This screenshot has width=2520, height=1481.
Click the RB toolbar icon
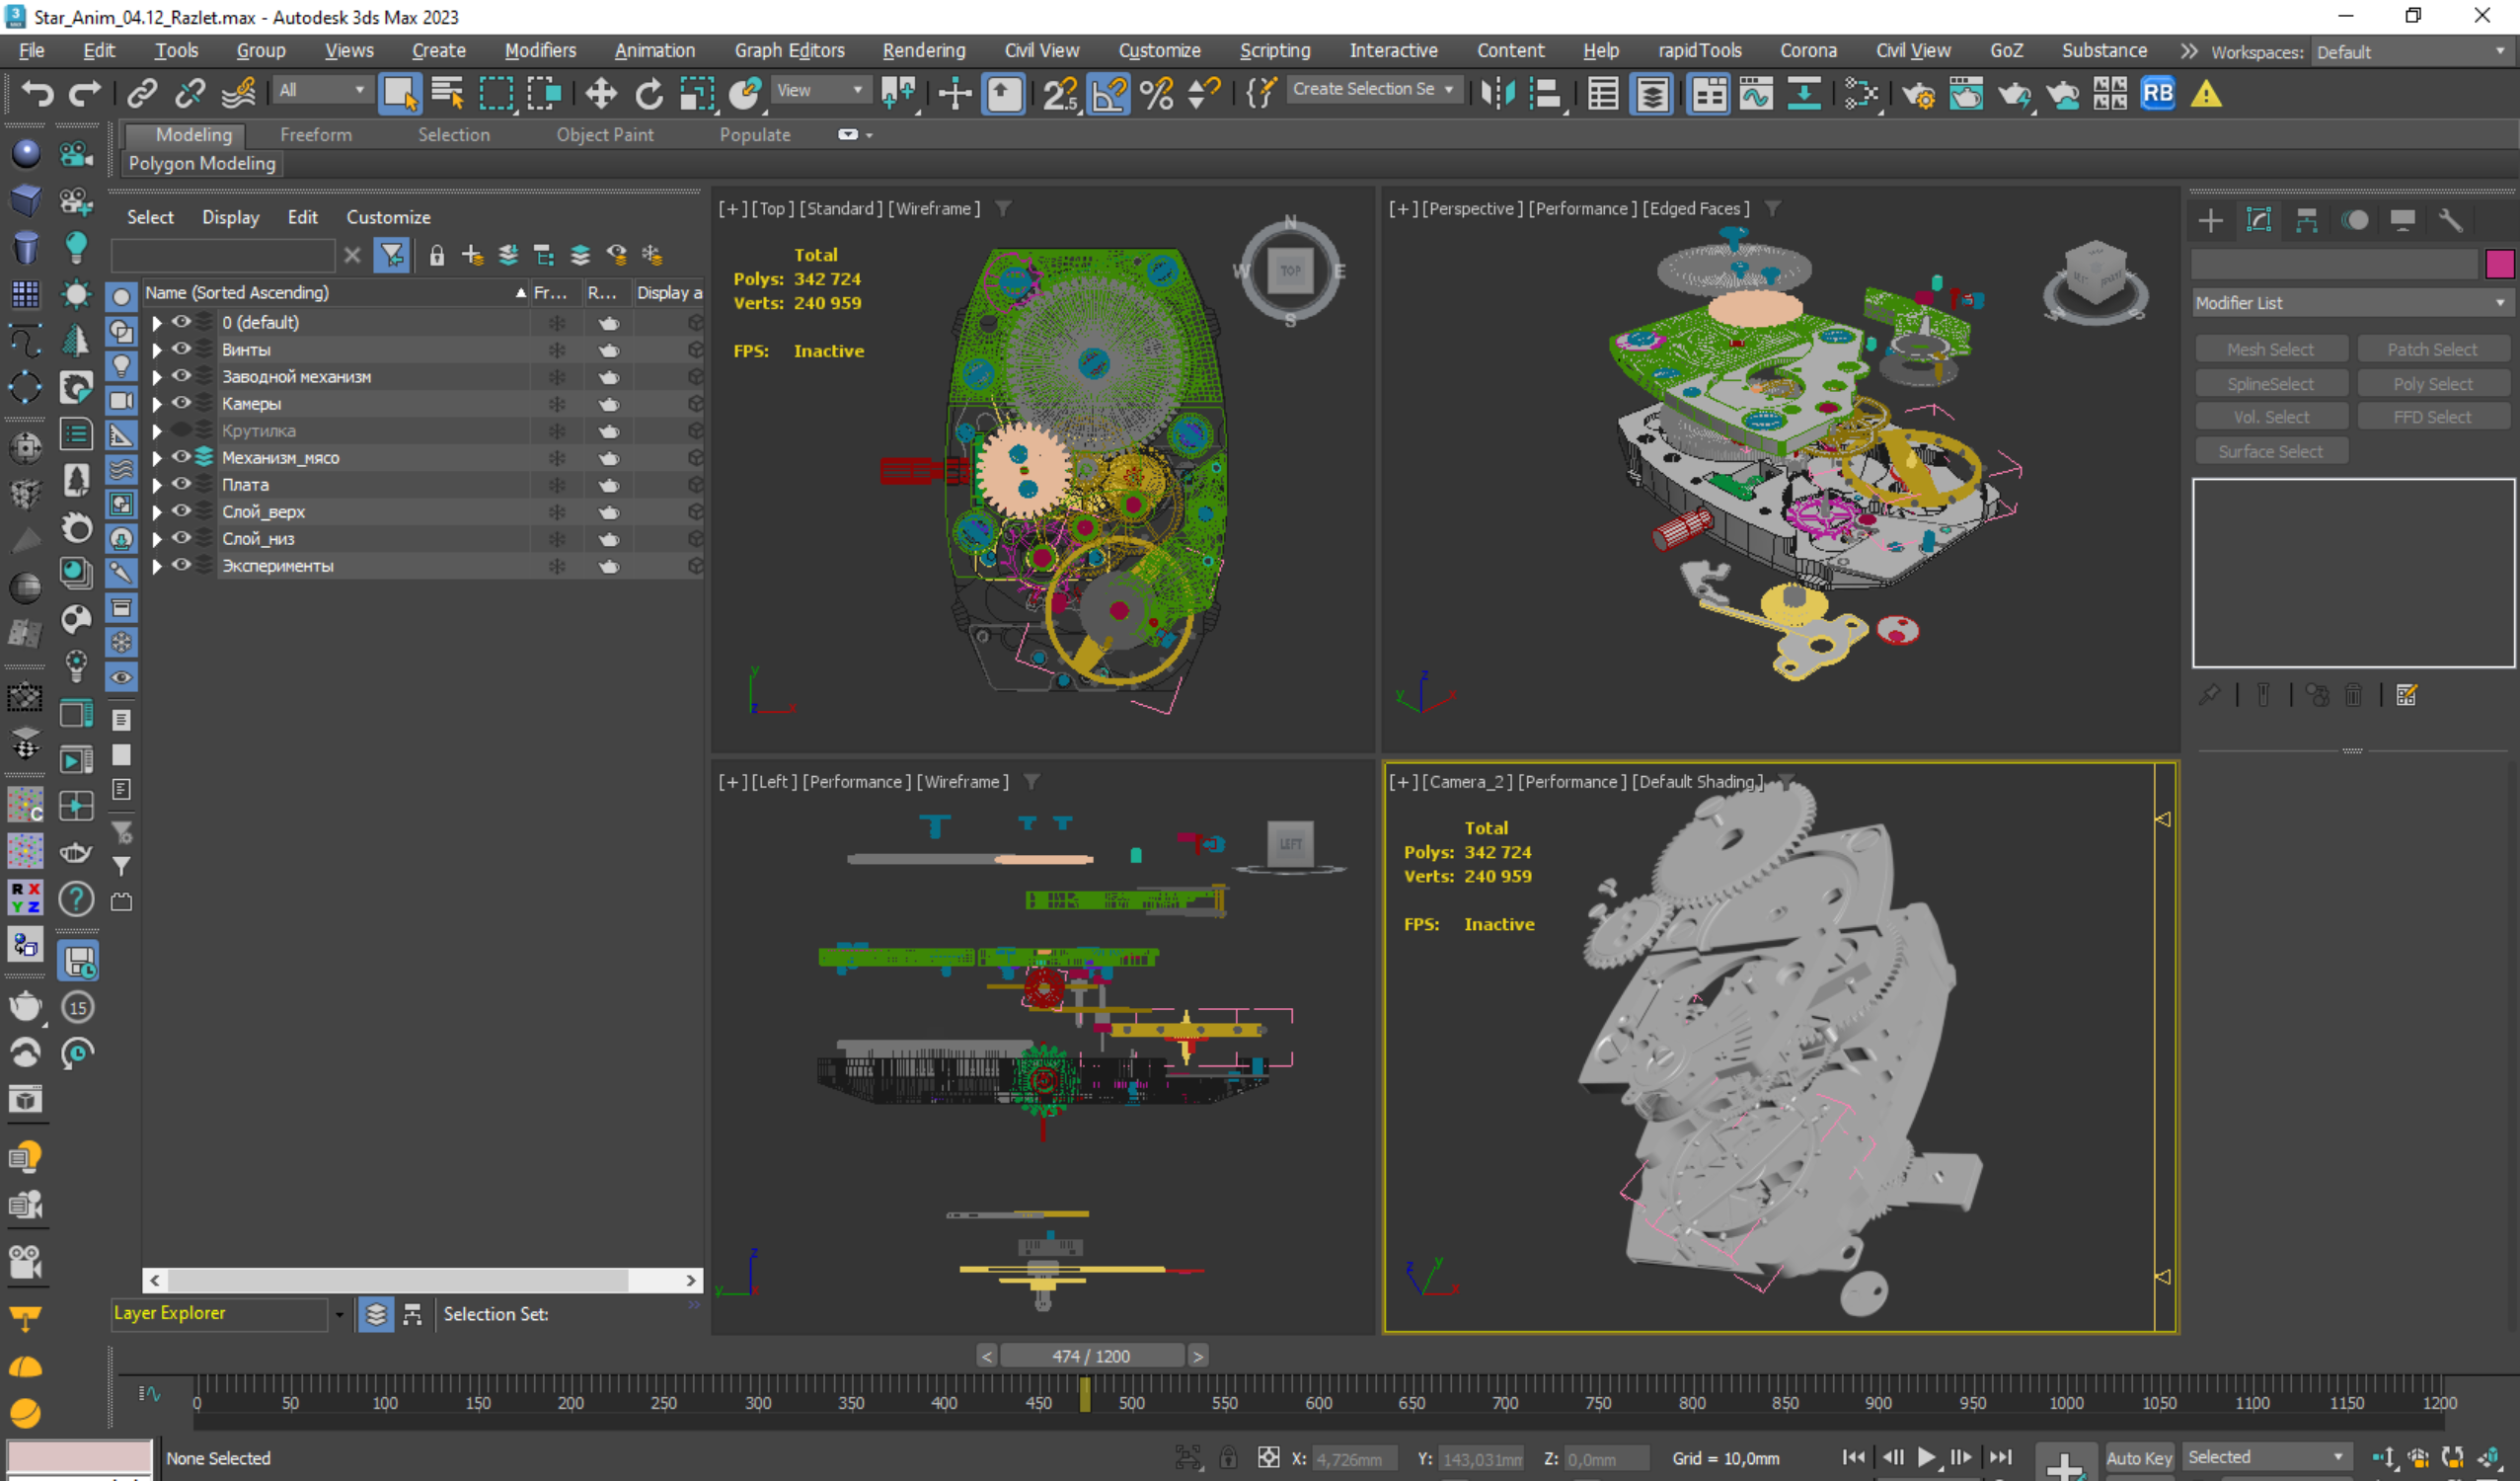[2157, 94]
